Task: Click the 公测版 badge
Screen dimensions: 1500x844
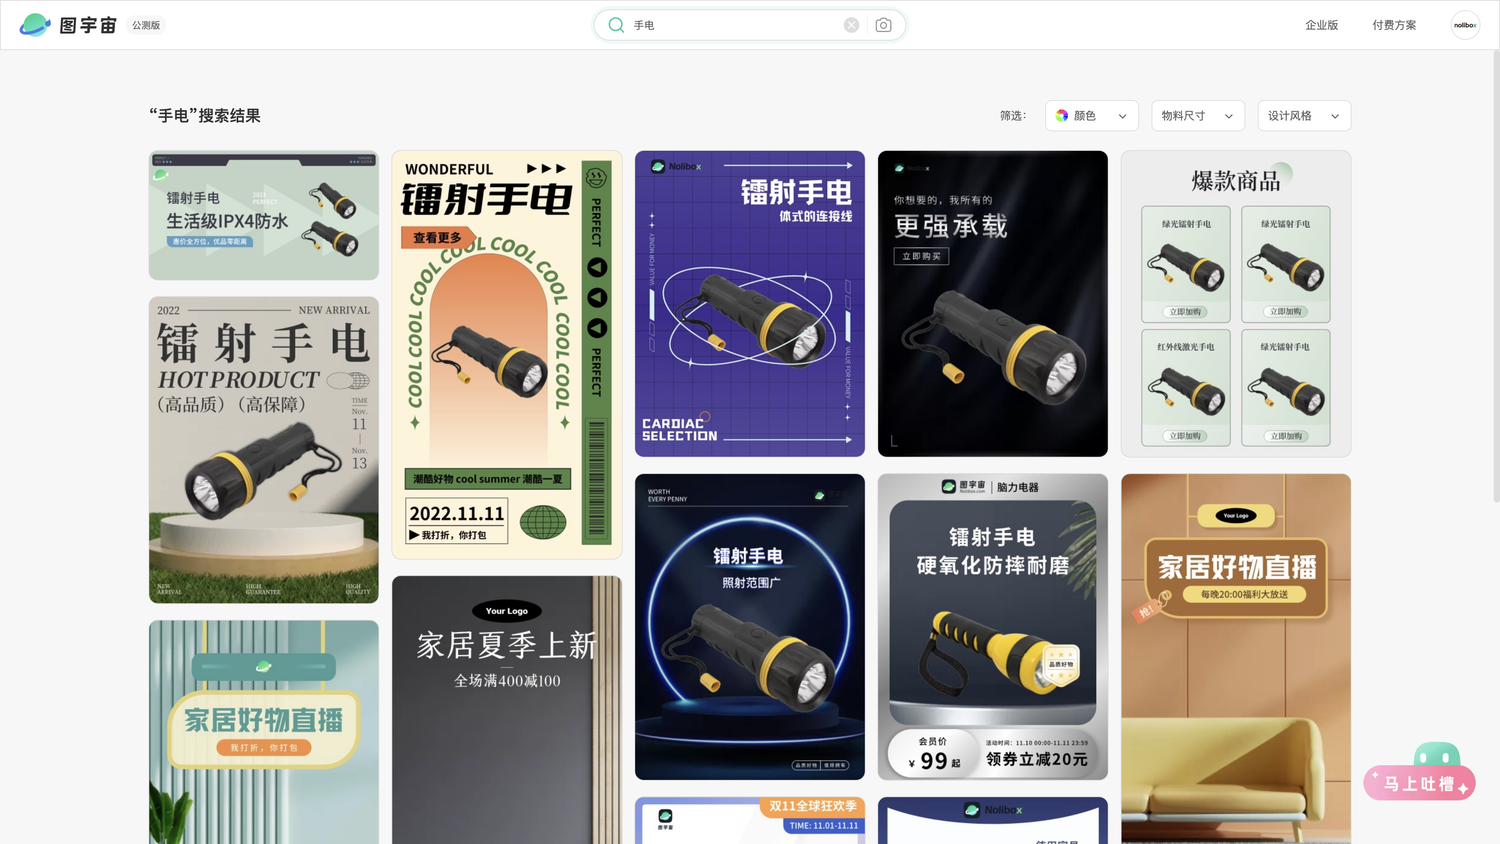Action: coord(146,25)
